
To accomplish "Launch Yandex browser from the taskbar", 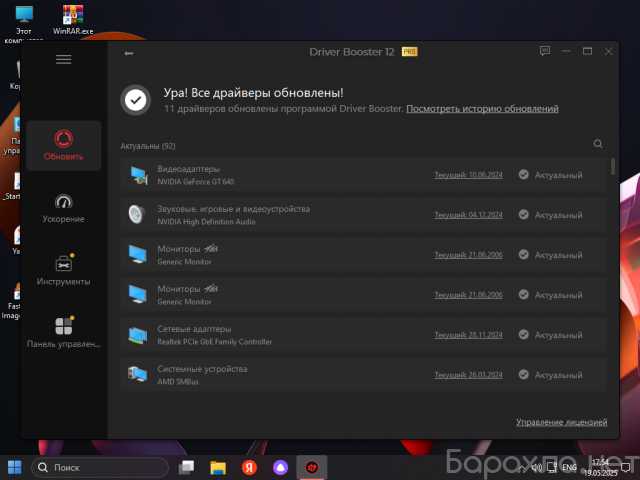I will pos(249,467).
